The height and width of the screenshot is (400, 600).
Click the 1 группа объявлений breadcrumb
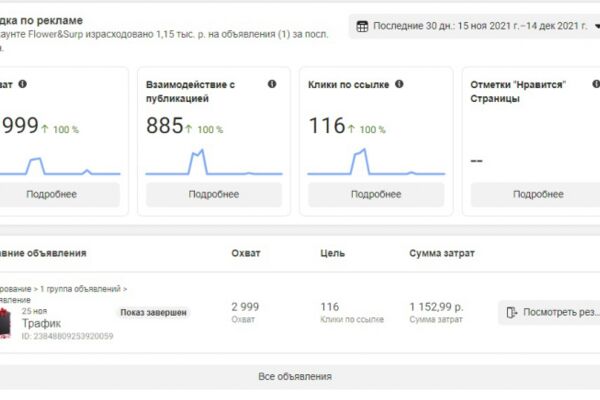pos(80,289)
